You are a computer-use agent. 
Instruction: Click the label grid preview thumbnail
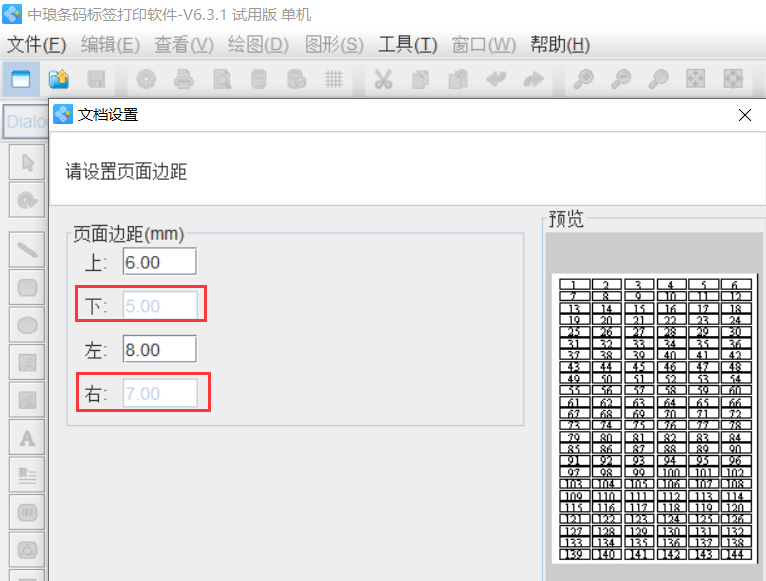(x=655, y=418)
